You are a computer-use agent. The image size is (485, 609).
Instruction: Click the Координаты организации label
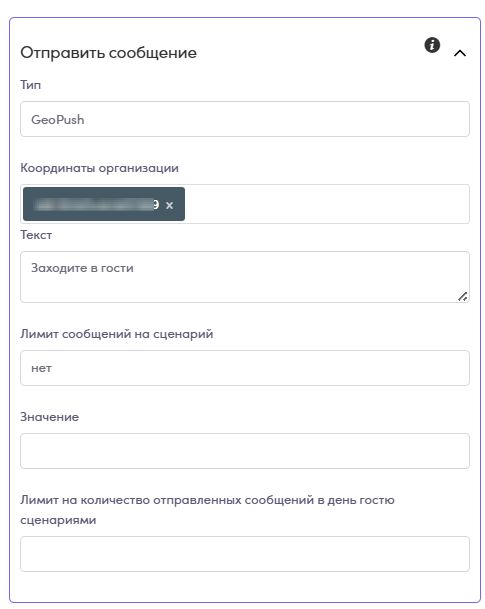[99, 168]
